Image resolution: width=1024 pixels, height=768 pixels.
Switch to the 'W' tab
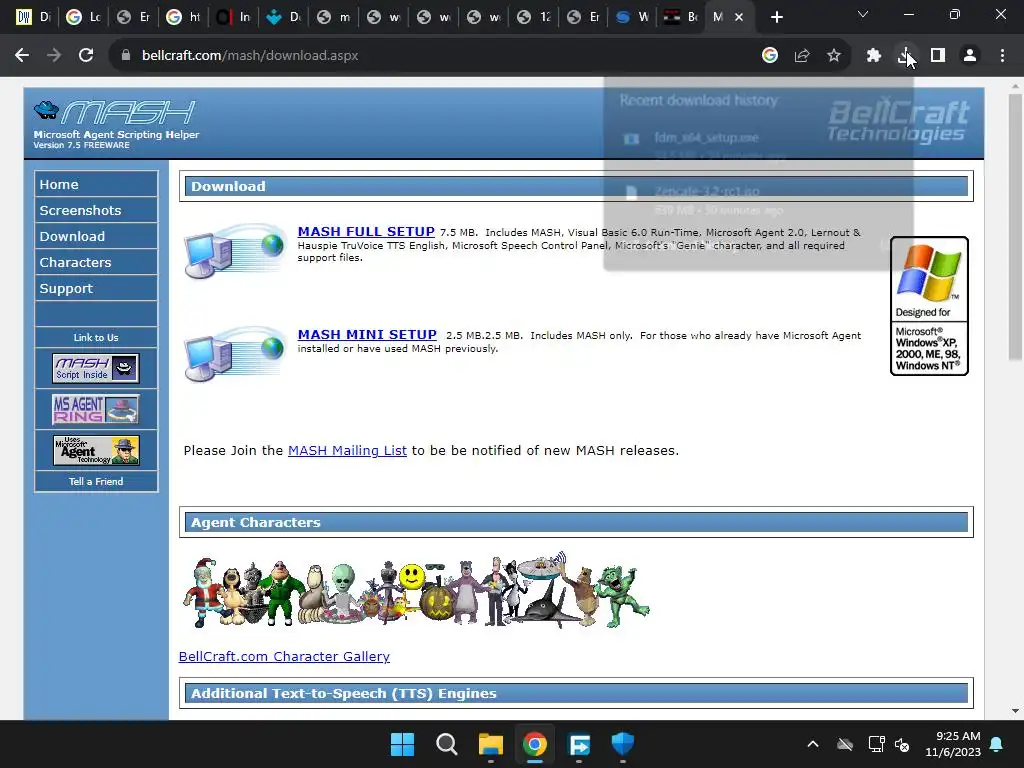632,17
